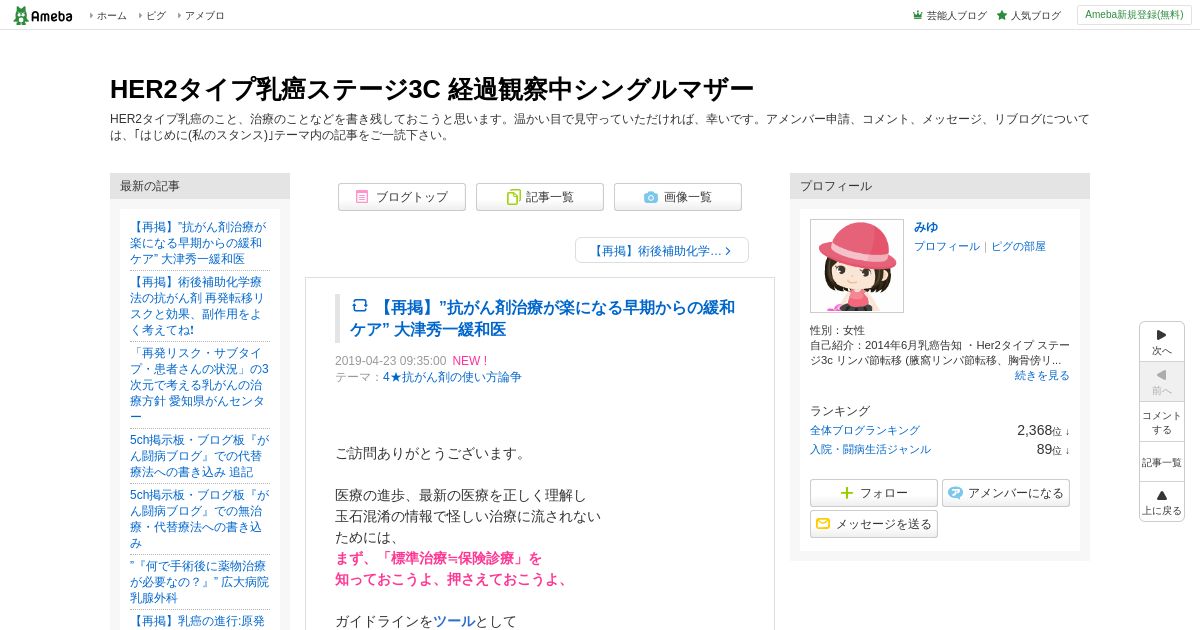Open 人気ブログ with star icon
This screenshot has width=1200, height=630.
1028,16
